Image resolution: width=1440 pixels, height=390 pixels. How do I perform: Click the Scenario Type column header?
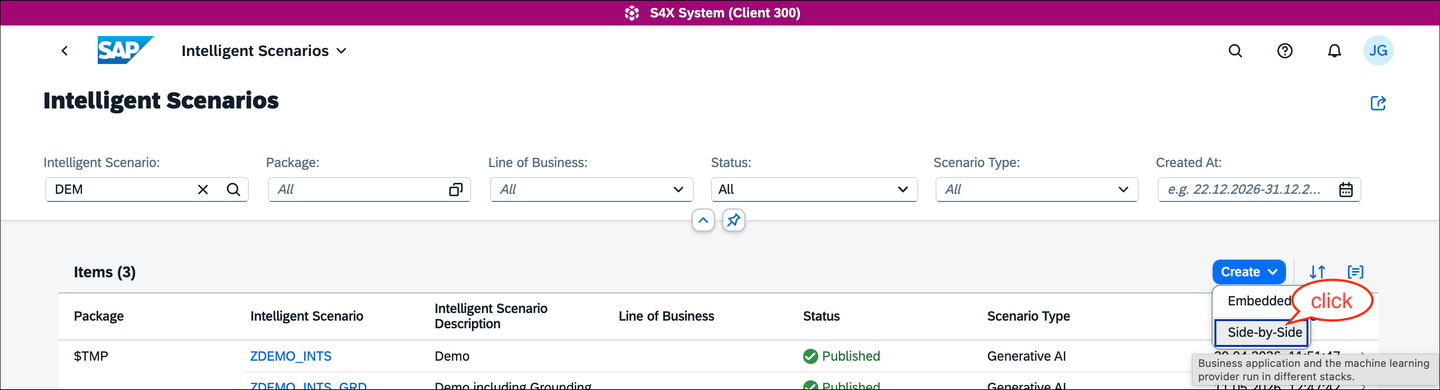pyautogui.click(x=1028, y=316)
